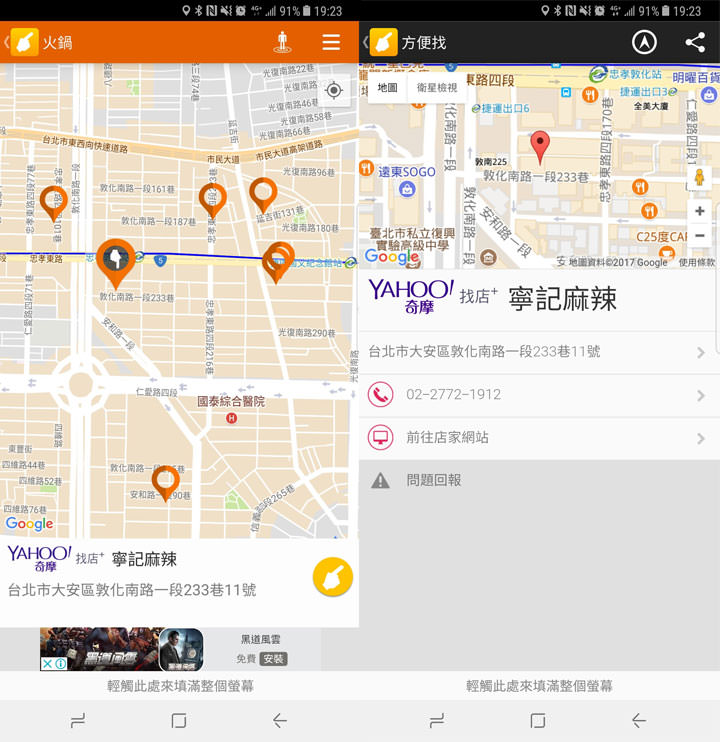Tap the 忠孝敦化站 metro station marker
This screenshot has width=720, height=742.
coord(598,74)
